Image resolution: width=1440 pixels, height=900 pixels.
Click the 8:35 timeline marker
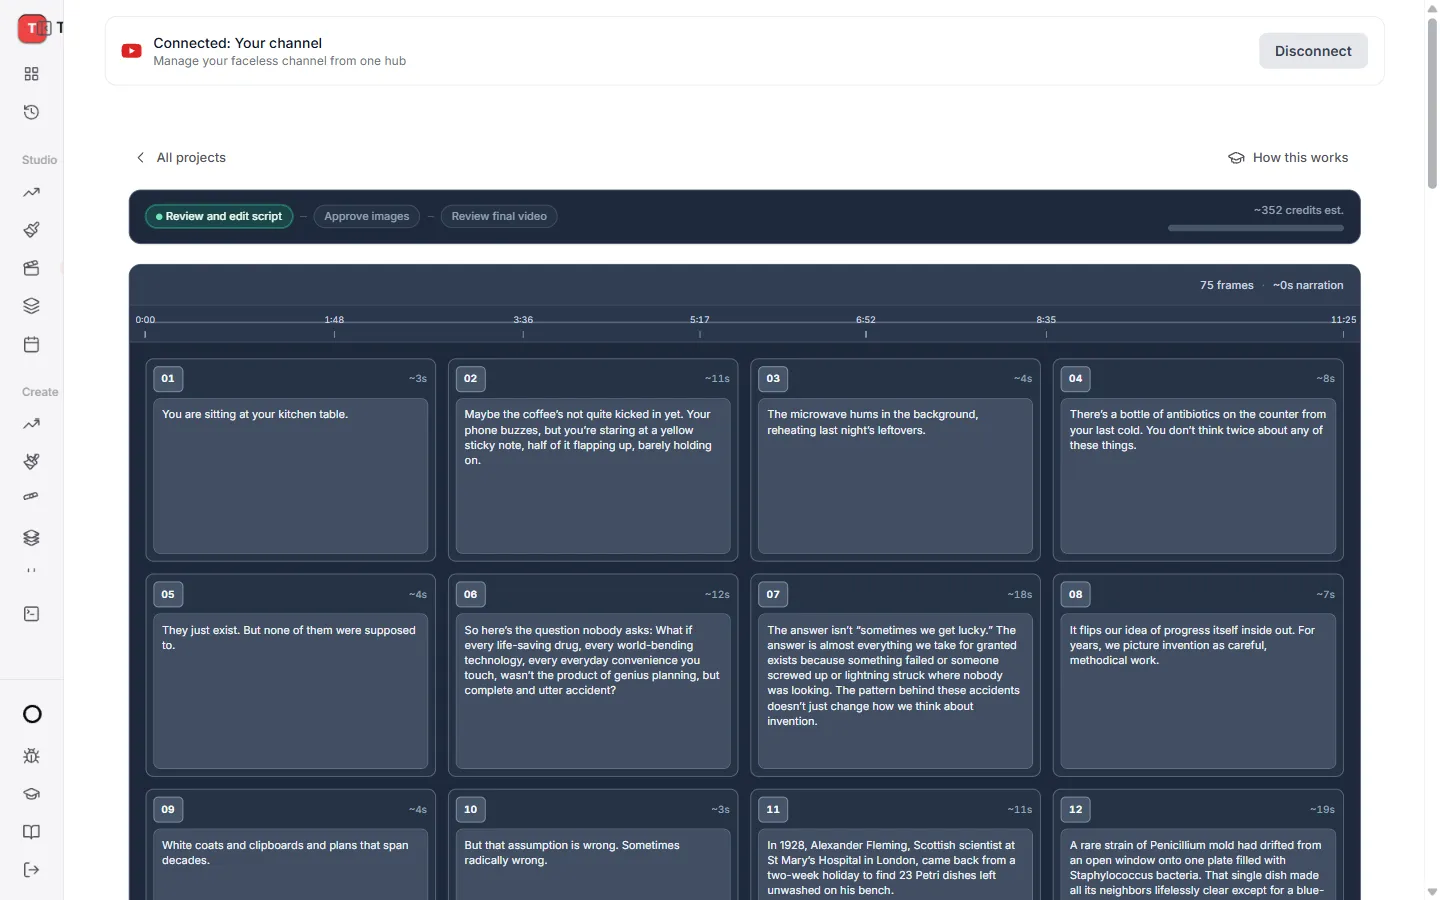[x=1046, y=320]
